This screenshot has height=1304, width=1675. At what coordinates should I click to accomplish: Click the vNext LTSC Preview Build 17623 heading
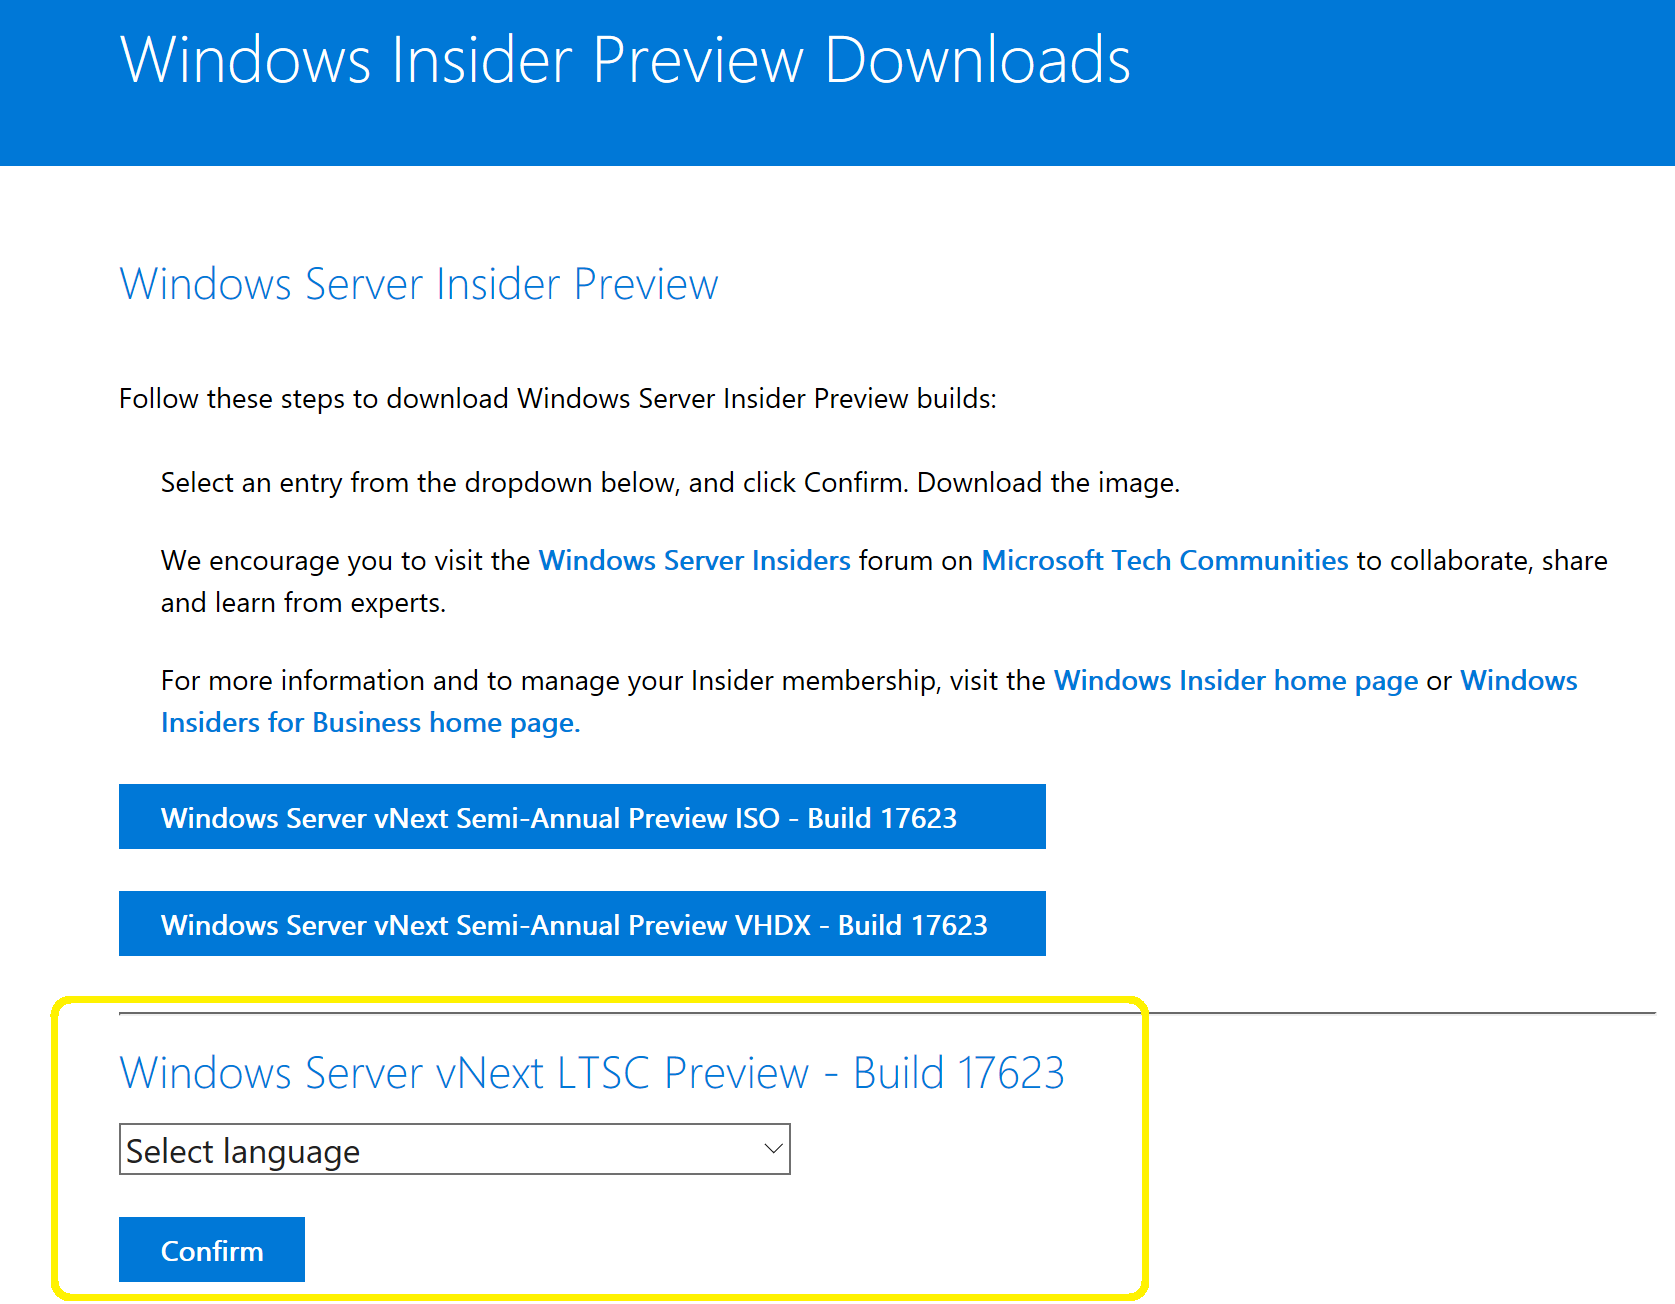(591, 1073)
